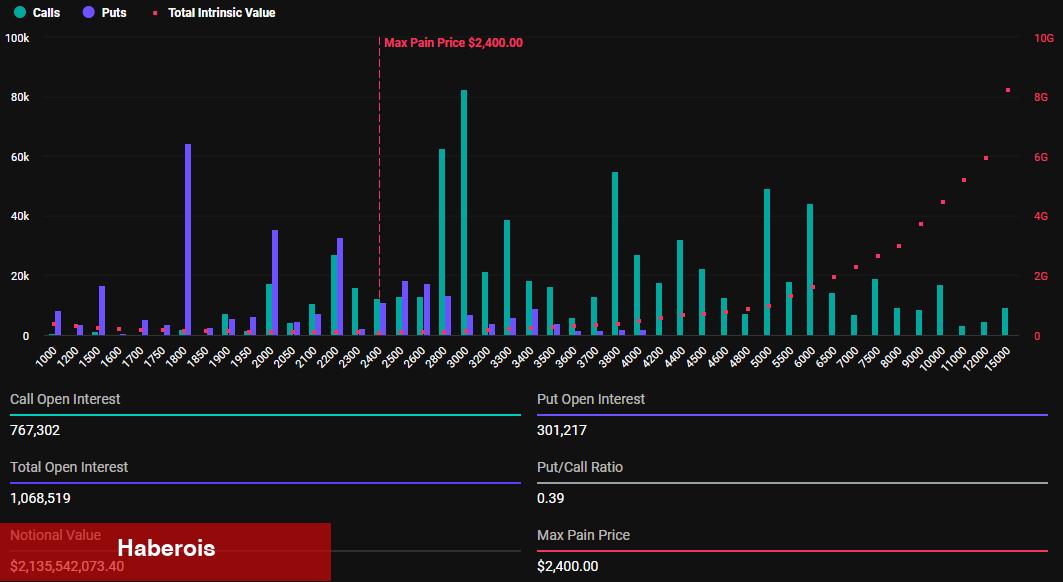Image resolution: width=1063 pixels, height=582 pixels.
Task: Toggle the Puts legend series
Action: tap(104, 12)
